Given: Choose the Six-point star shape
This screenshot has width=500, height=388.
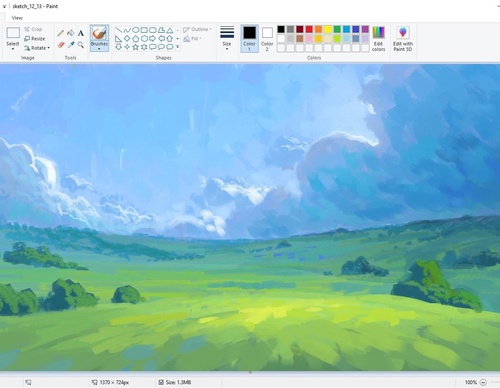Looking at the screenshot, I should click(x=144, y=47).
